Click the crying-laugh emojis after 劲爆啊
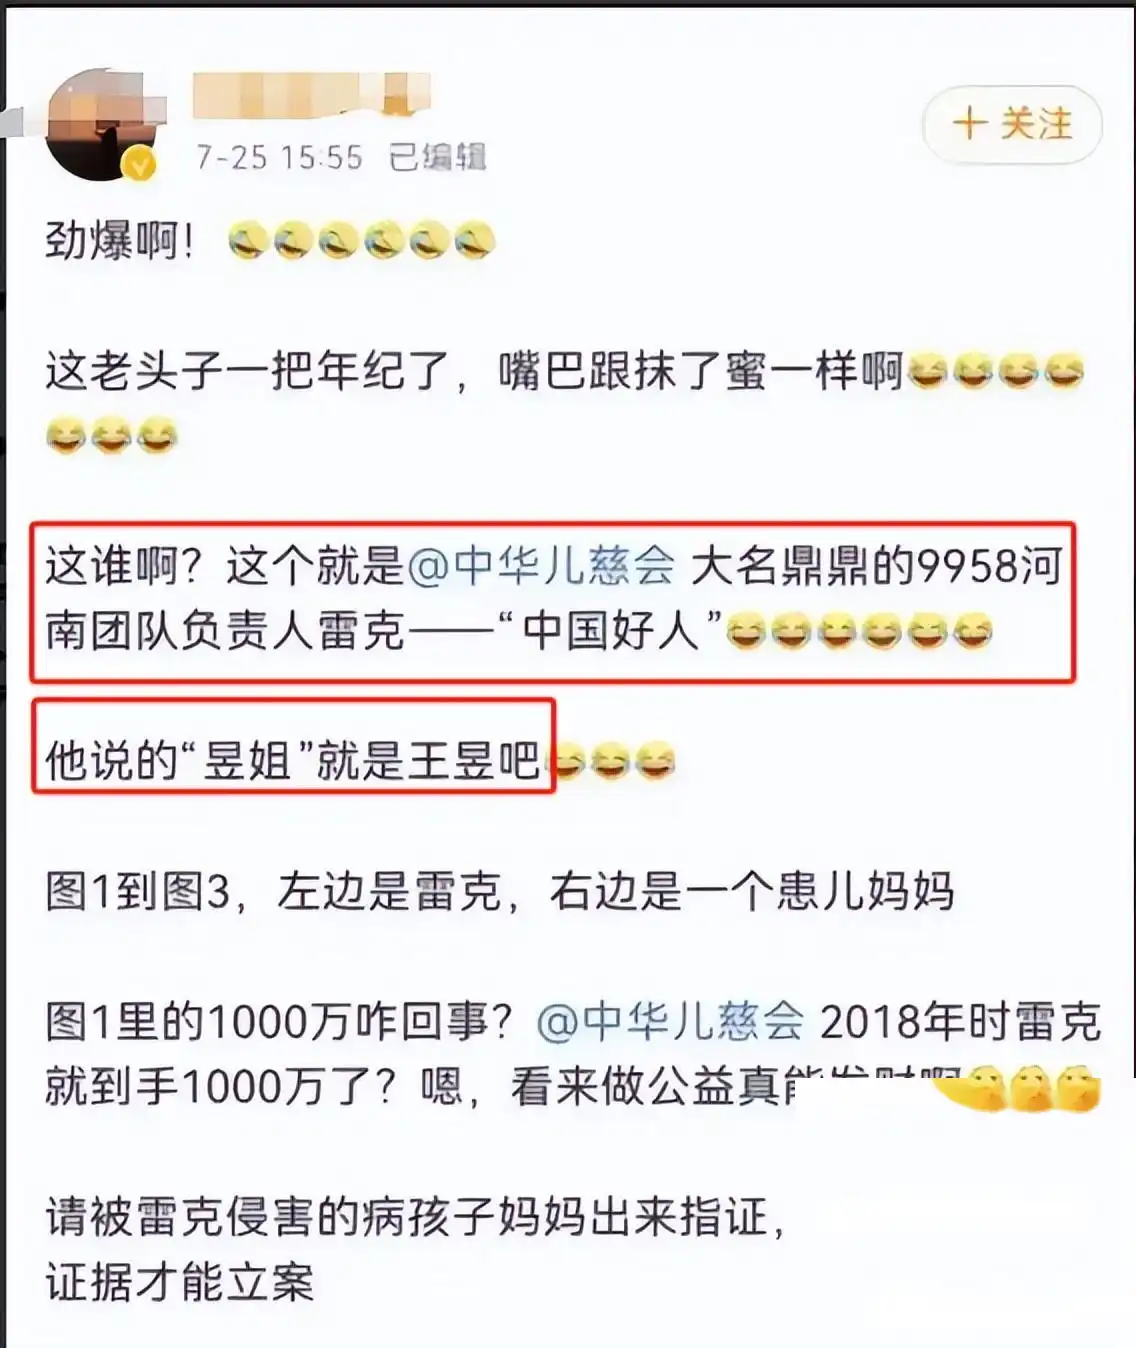The image size is (1136, 1348). click(362, 242)
